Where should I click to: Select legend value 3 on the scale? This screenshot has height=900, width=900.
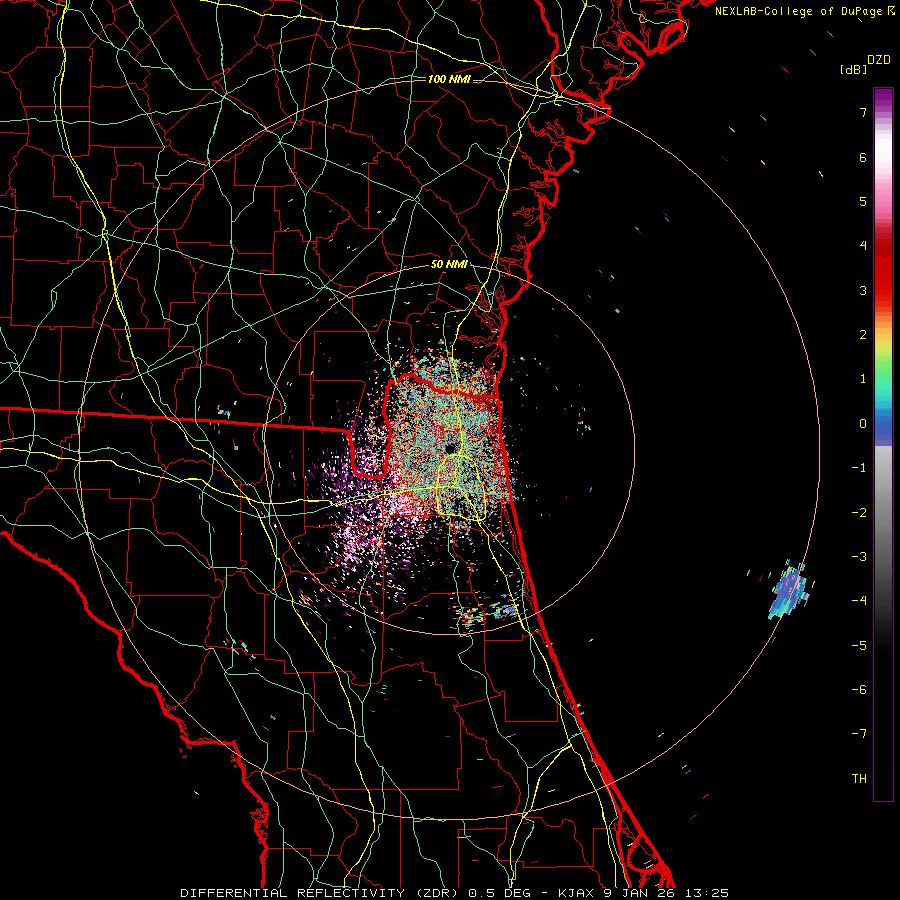pyautogui.click(x=863, y=290)
